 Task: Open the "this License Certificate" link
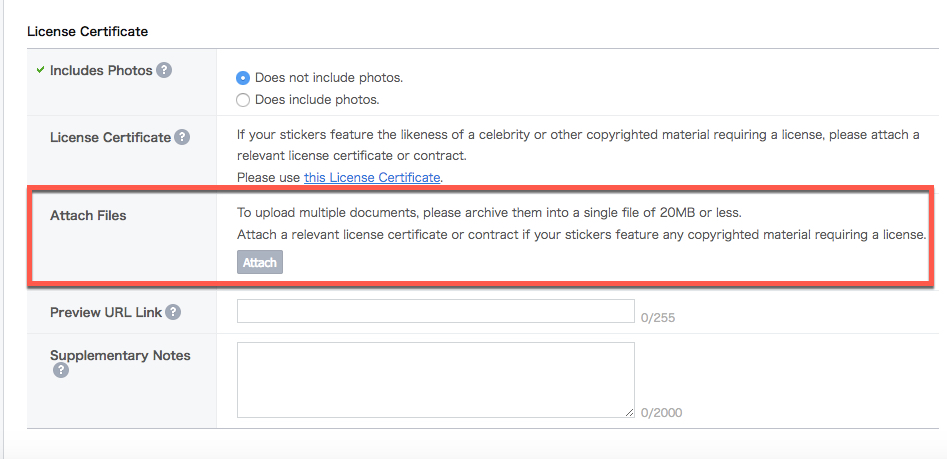[372, 177]
